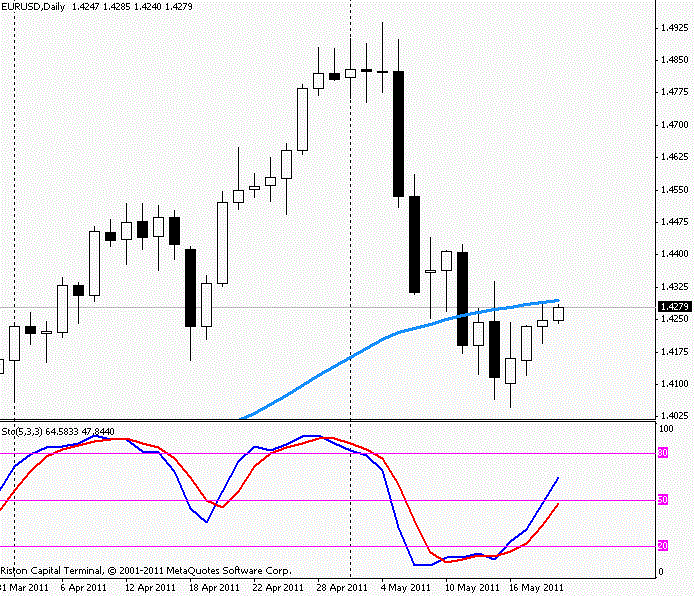Click the stochastic level 20 label
695x596 pixels.
(x=663, y=546)
